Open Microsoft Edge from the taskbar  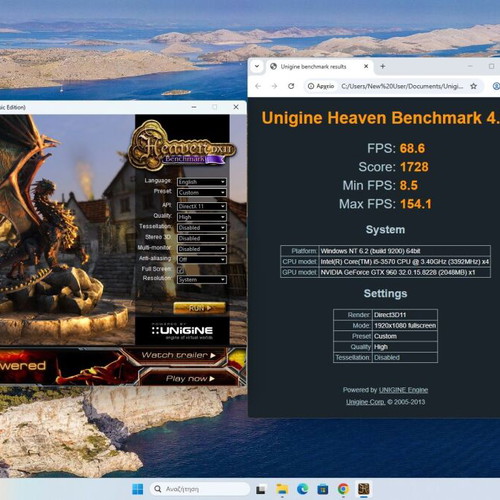[x=303, y=489]
